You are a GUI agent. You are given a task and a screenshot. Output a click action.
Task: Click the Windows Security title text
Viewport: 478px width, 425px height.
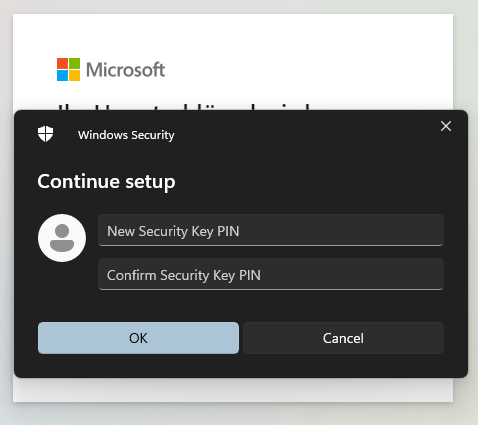pos(126,135)
